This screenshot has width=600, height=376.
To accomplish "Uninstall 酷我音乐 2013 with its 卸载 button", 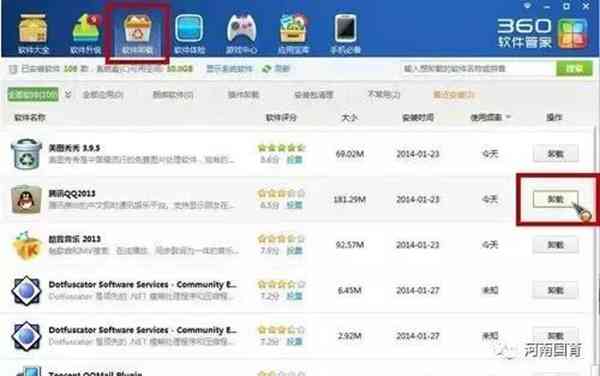I will 555,245.
